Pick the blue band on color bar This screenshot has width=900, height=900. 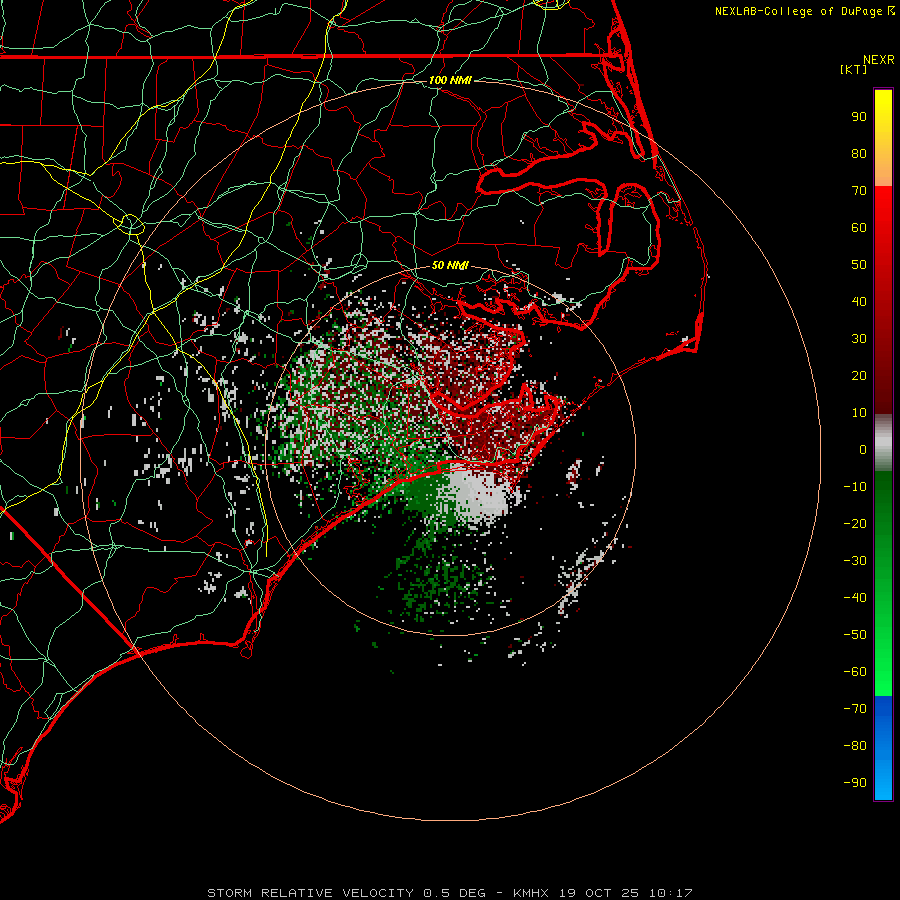click(x=883, y=748)
